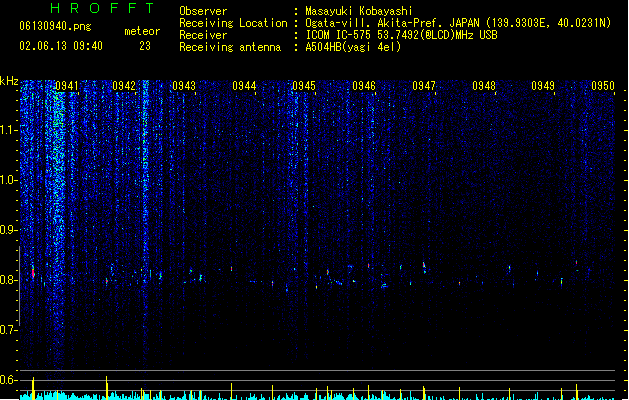Click the 1.1 frequency axis label
629x400 pixels.
(x=8, y=130)
